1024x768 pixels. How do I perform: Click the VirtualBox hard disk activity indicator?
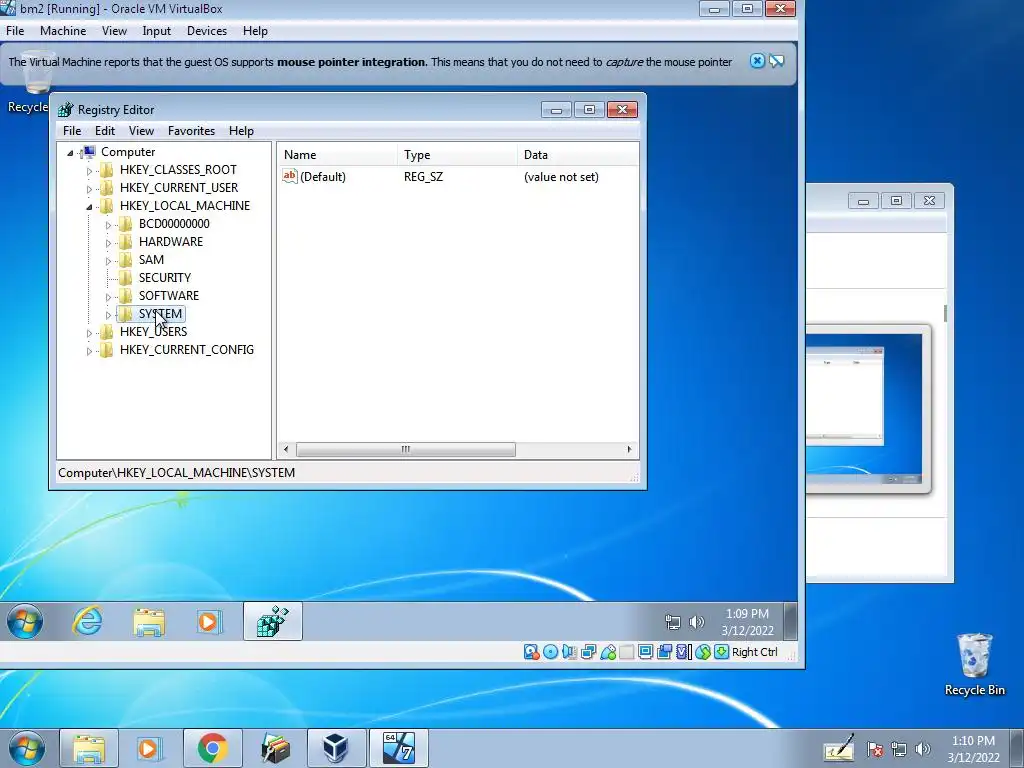(531, 652)
